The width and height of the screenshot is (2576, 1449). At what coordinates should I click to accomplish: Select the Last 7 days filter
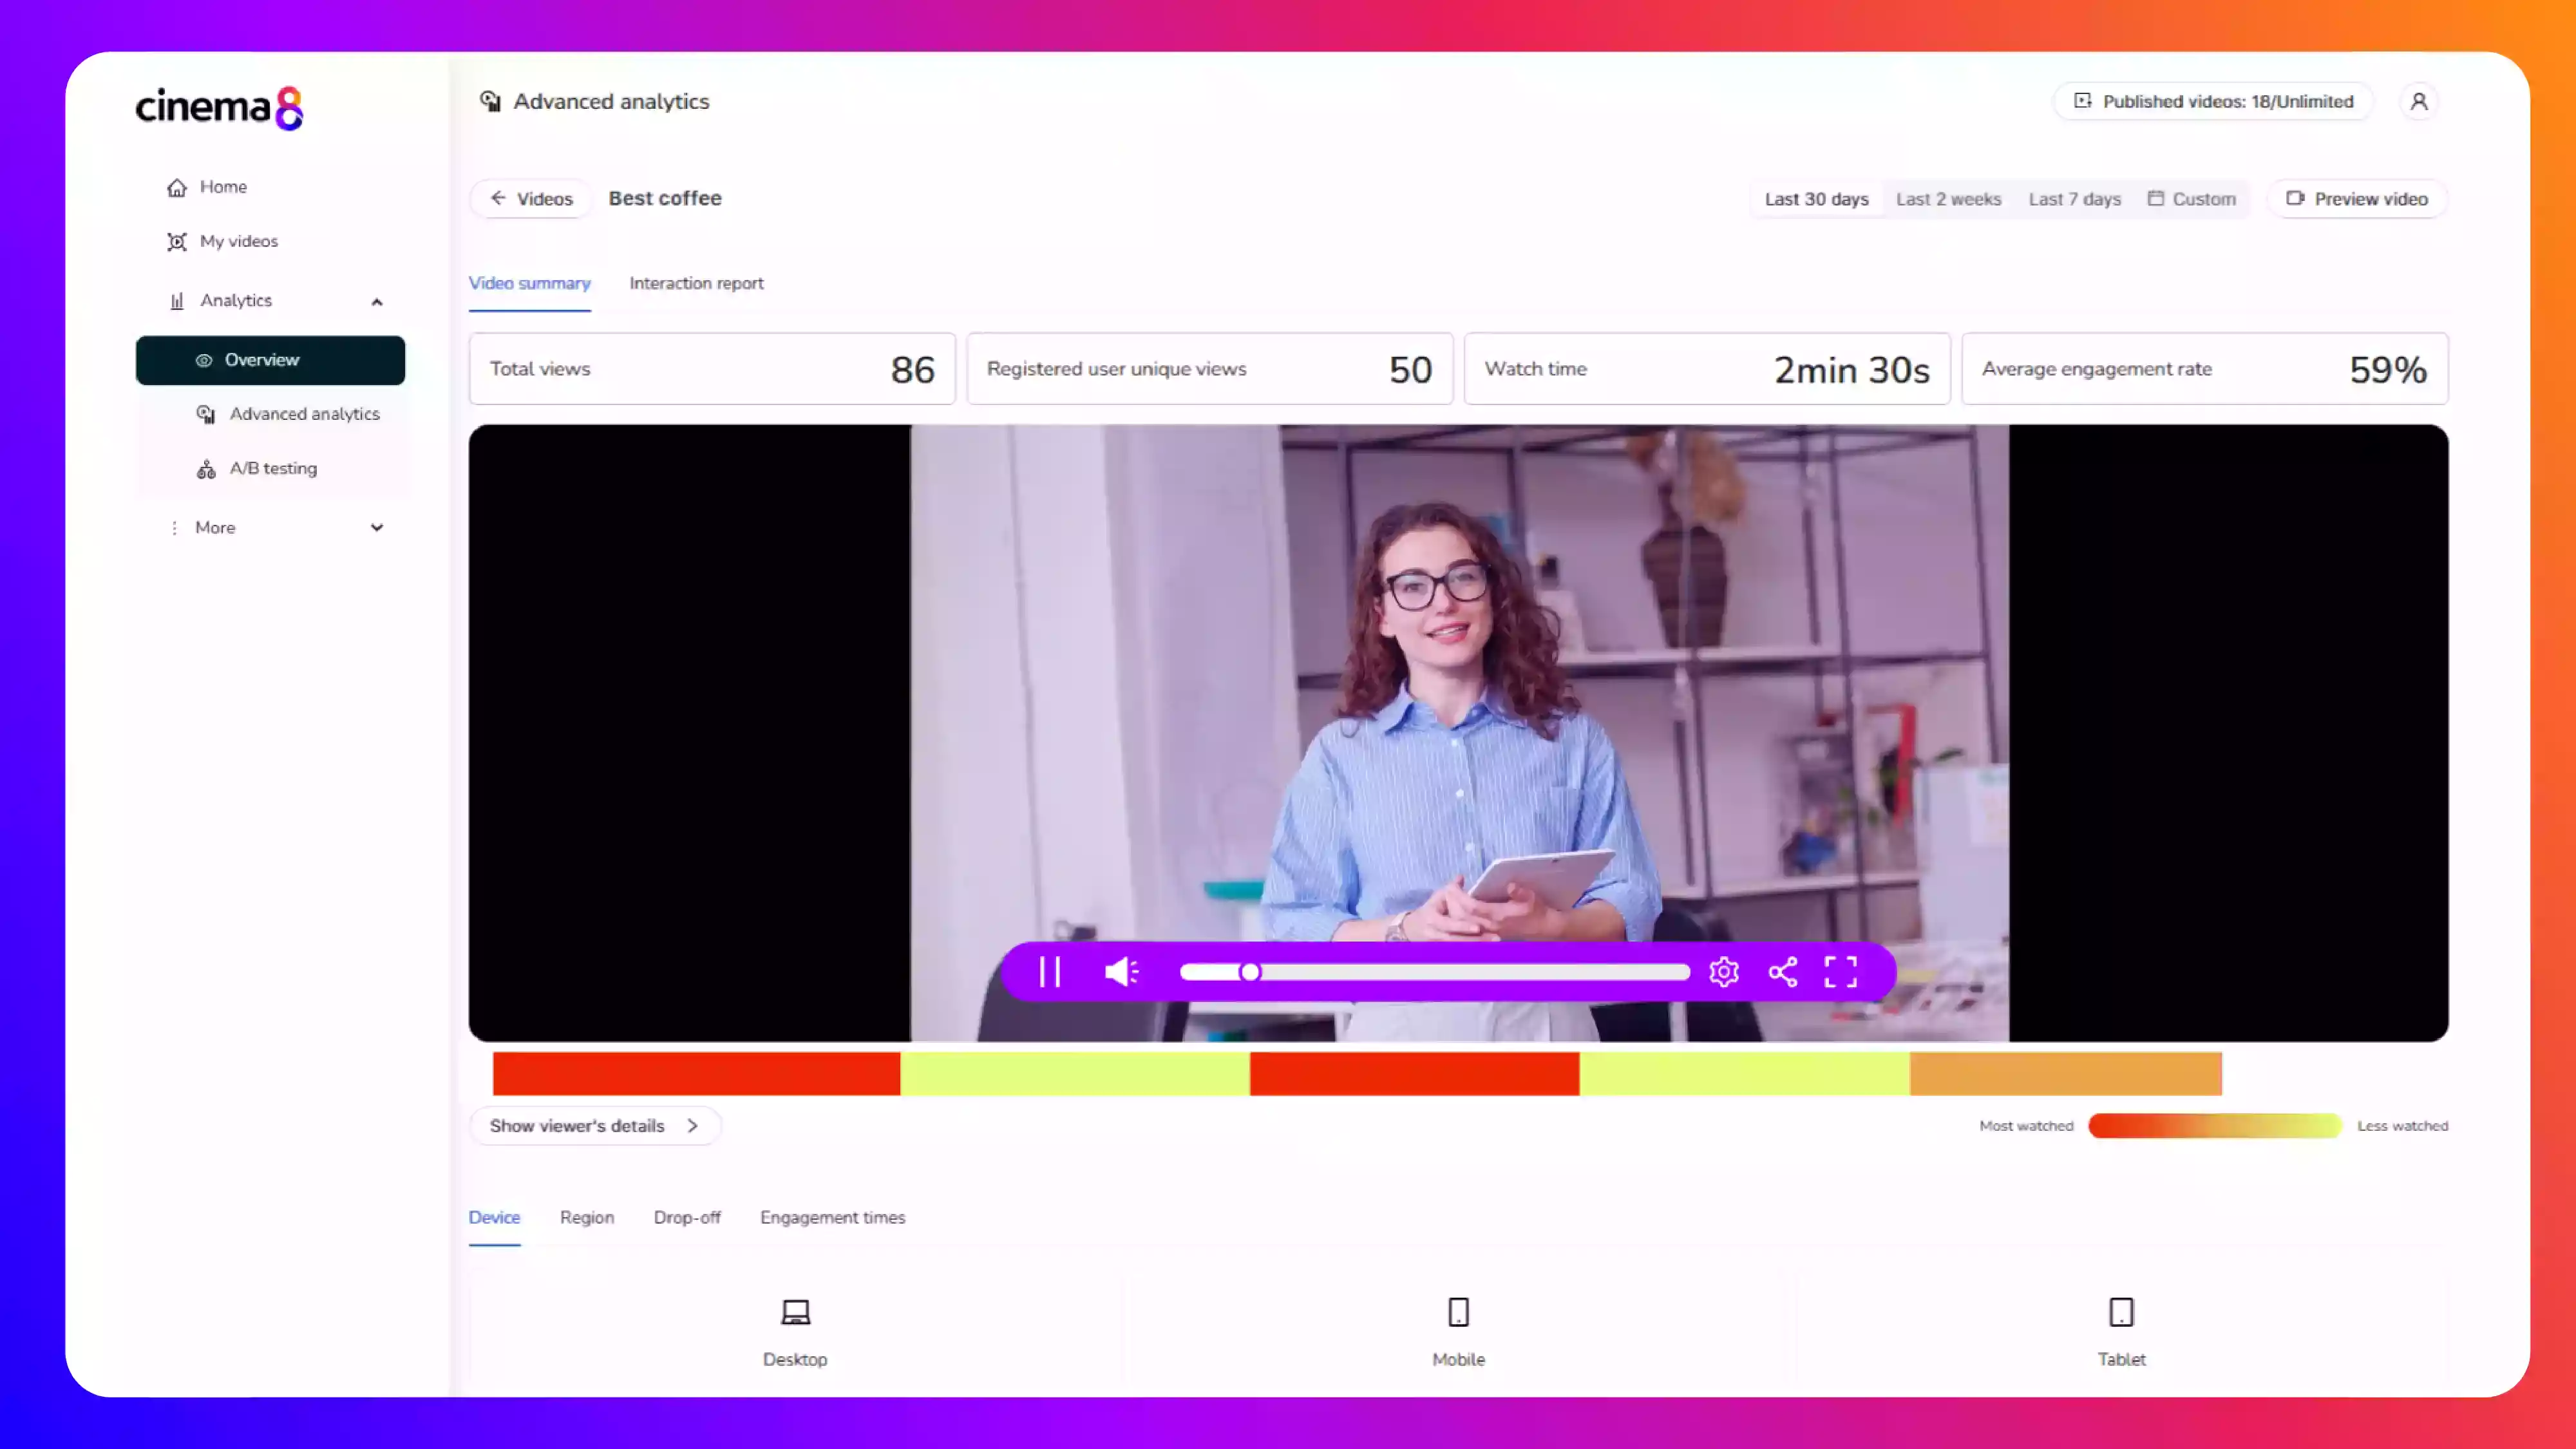point(2075,198)
